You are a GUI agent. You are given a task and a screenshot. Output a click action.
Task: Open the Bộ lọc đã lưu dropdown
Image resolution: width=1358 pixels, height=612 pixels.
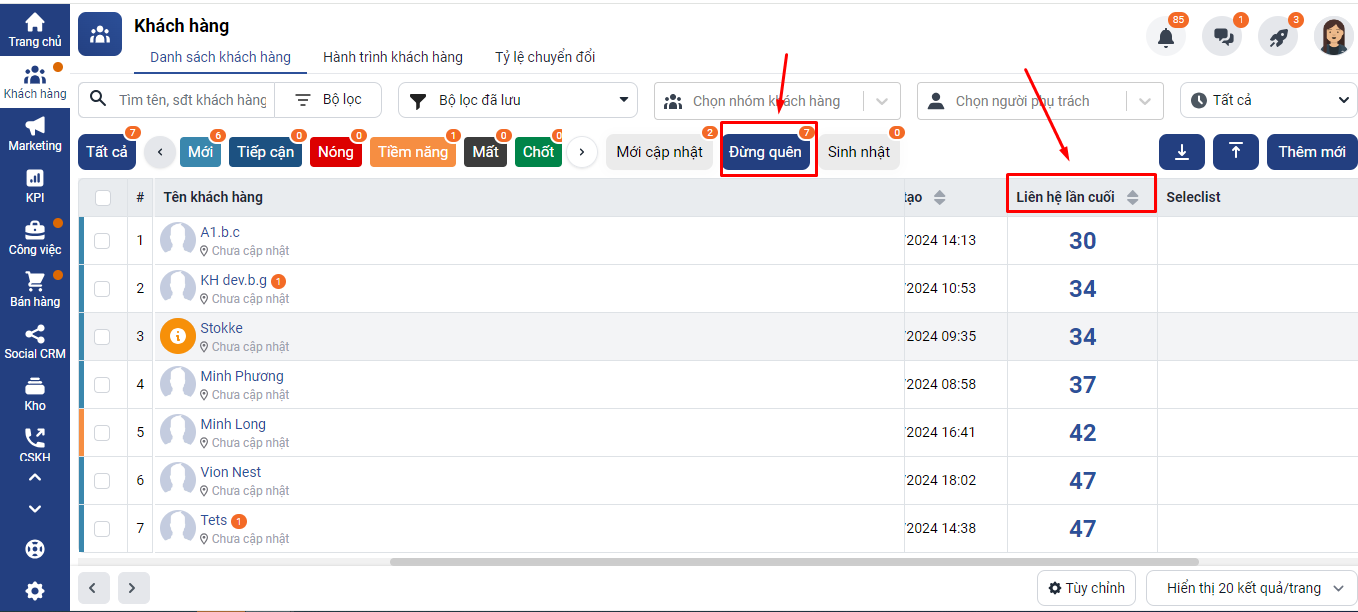pos(517,100)
